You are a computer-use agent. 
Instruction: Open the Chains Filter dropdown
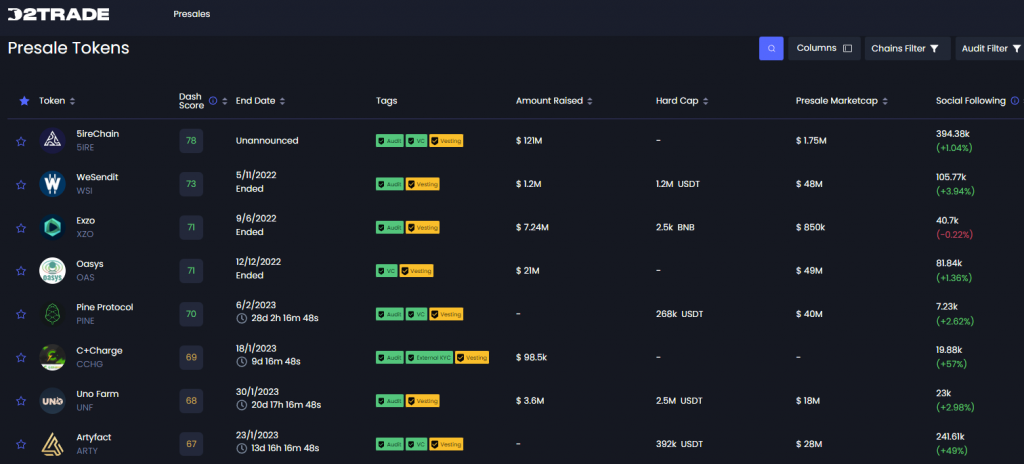[x=907, y=48]
